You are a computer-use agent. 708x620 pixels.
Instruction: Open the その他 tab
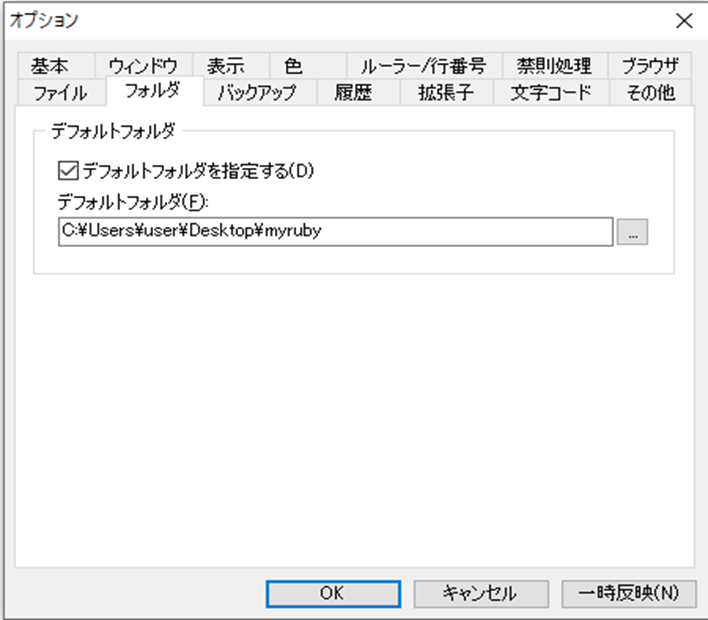coord(650,93)
